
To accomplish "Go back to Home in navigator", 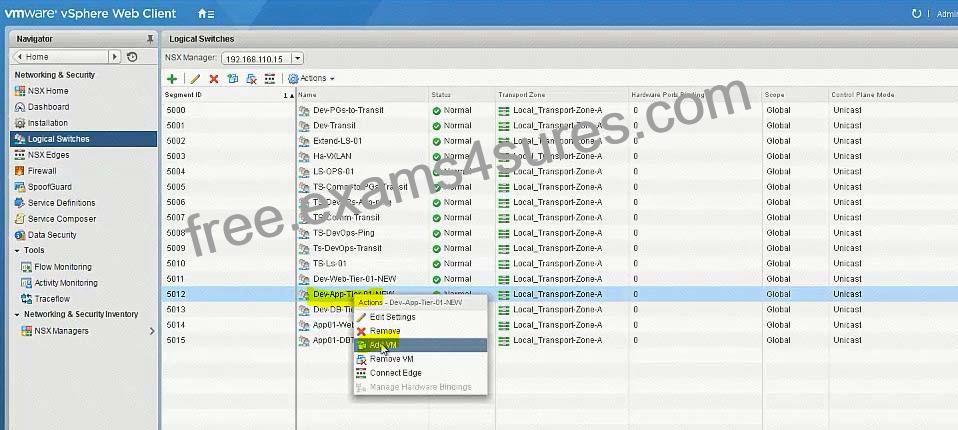I will click(60, 57).
